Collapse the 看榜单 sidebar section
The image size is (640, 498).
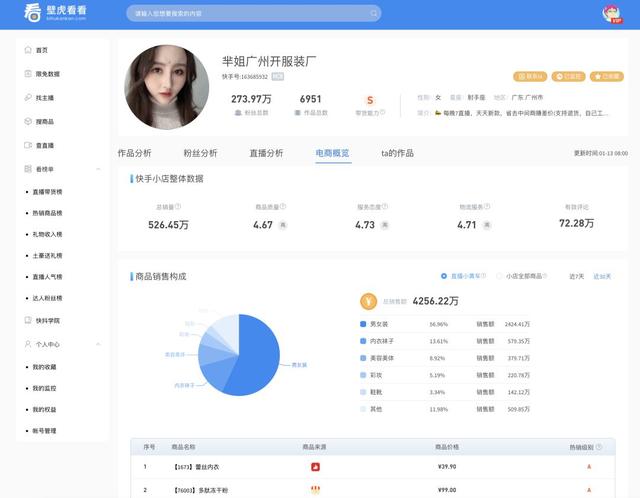pos(98,169)
